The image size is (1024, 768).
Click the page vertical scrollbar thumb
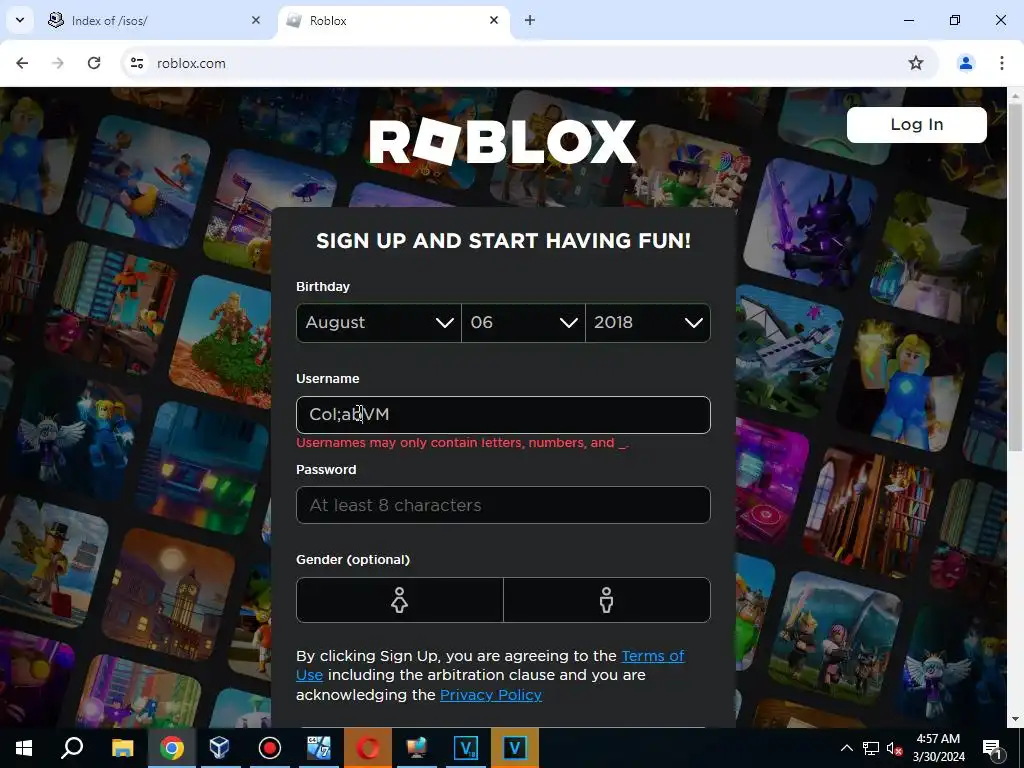tap(1015, 277)
